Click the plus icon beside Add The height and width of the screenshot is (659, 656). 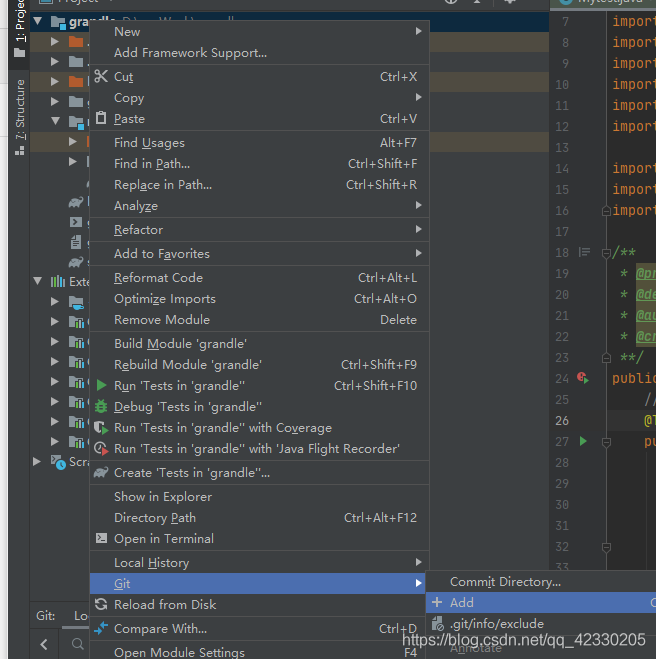437,602
